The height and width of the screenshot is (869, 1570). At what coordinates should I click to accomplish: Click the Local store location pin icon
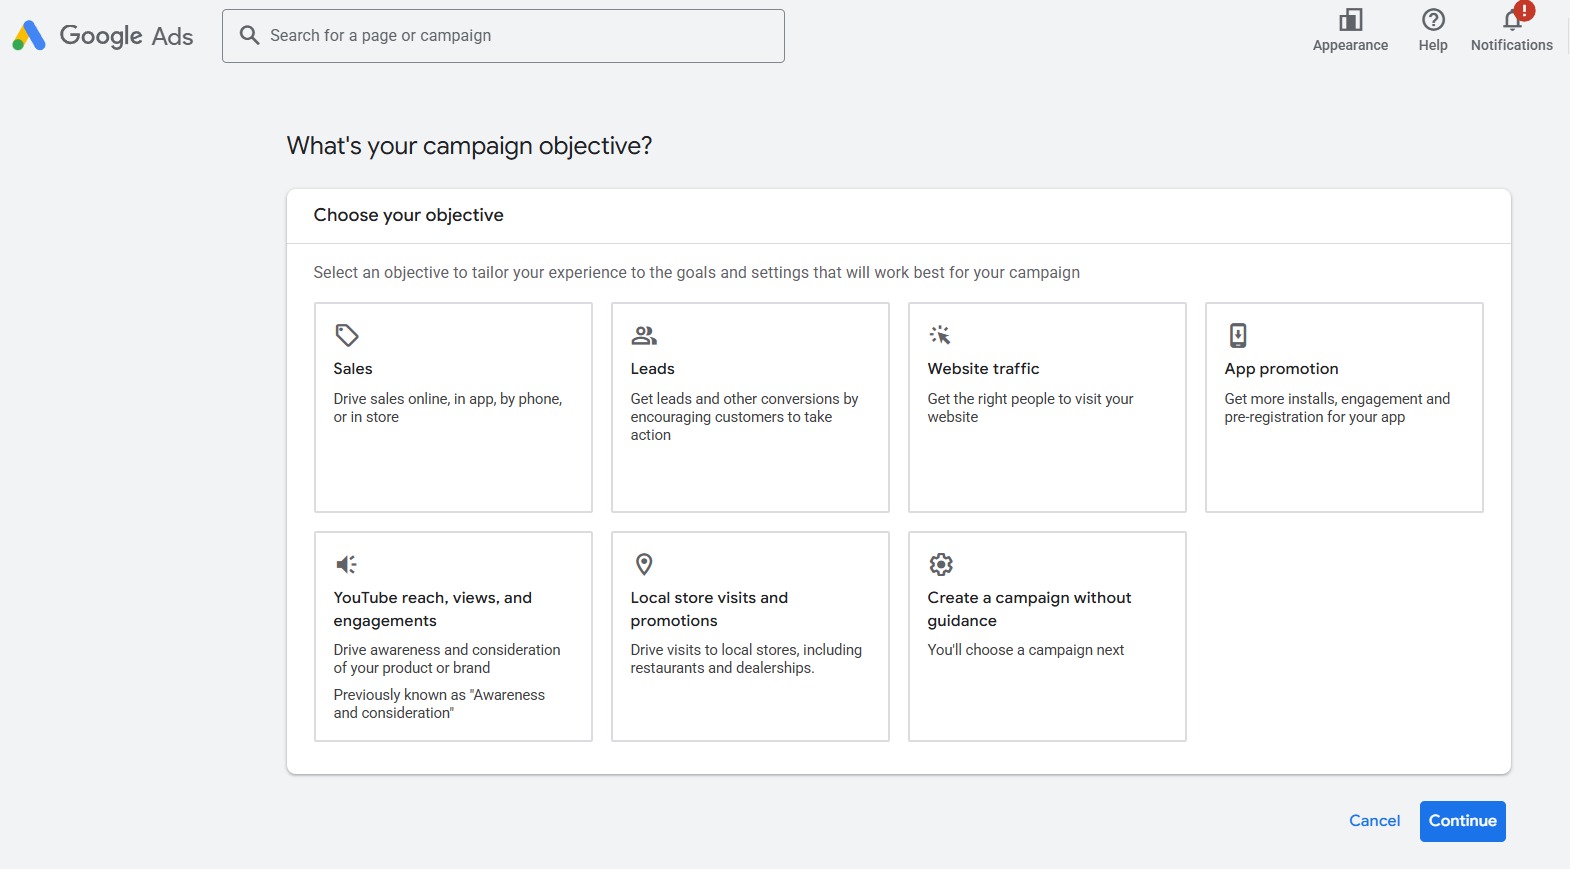click(644, 564)
